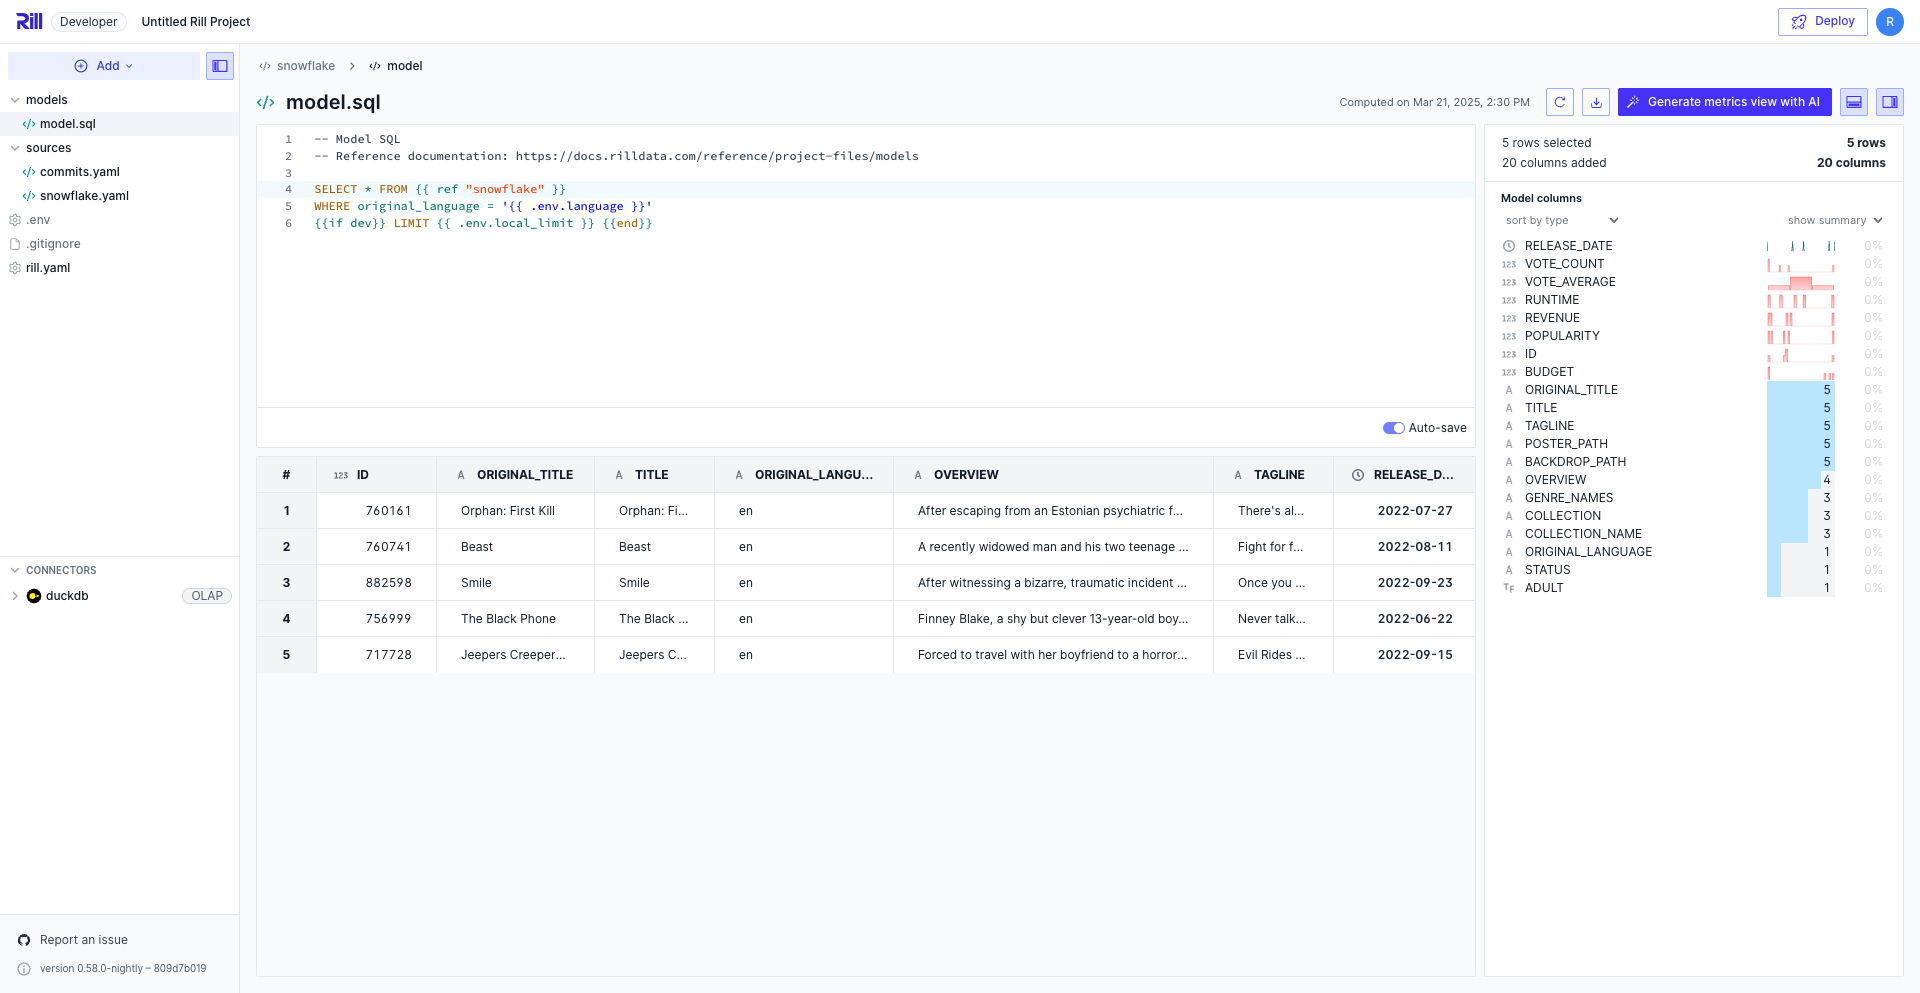Toggle the right inspector panel icon
1920x993 pixels.
click(1889, 102)
